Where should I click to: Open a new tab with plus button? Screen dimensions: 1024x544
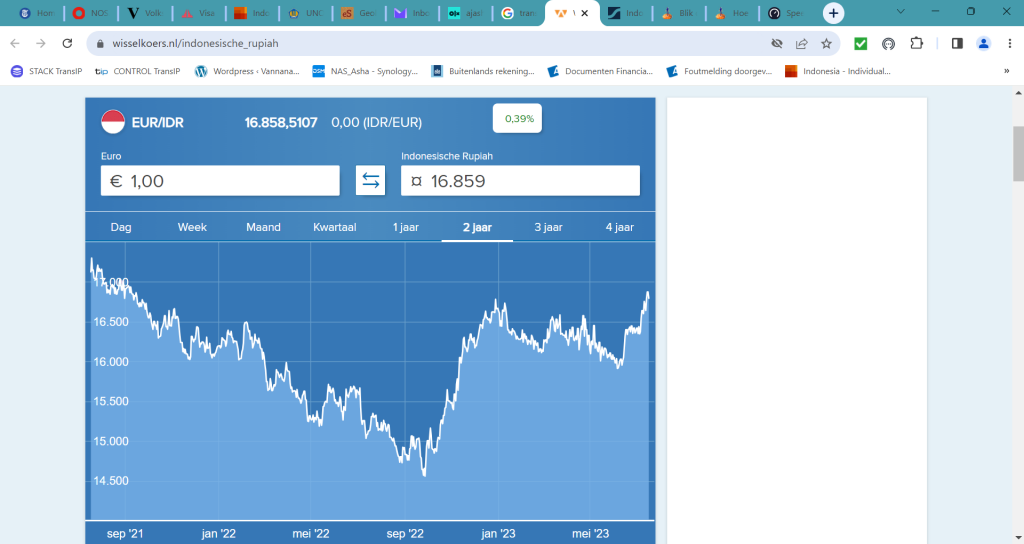833,13
